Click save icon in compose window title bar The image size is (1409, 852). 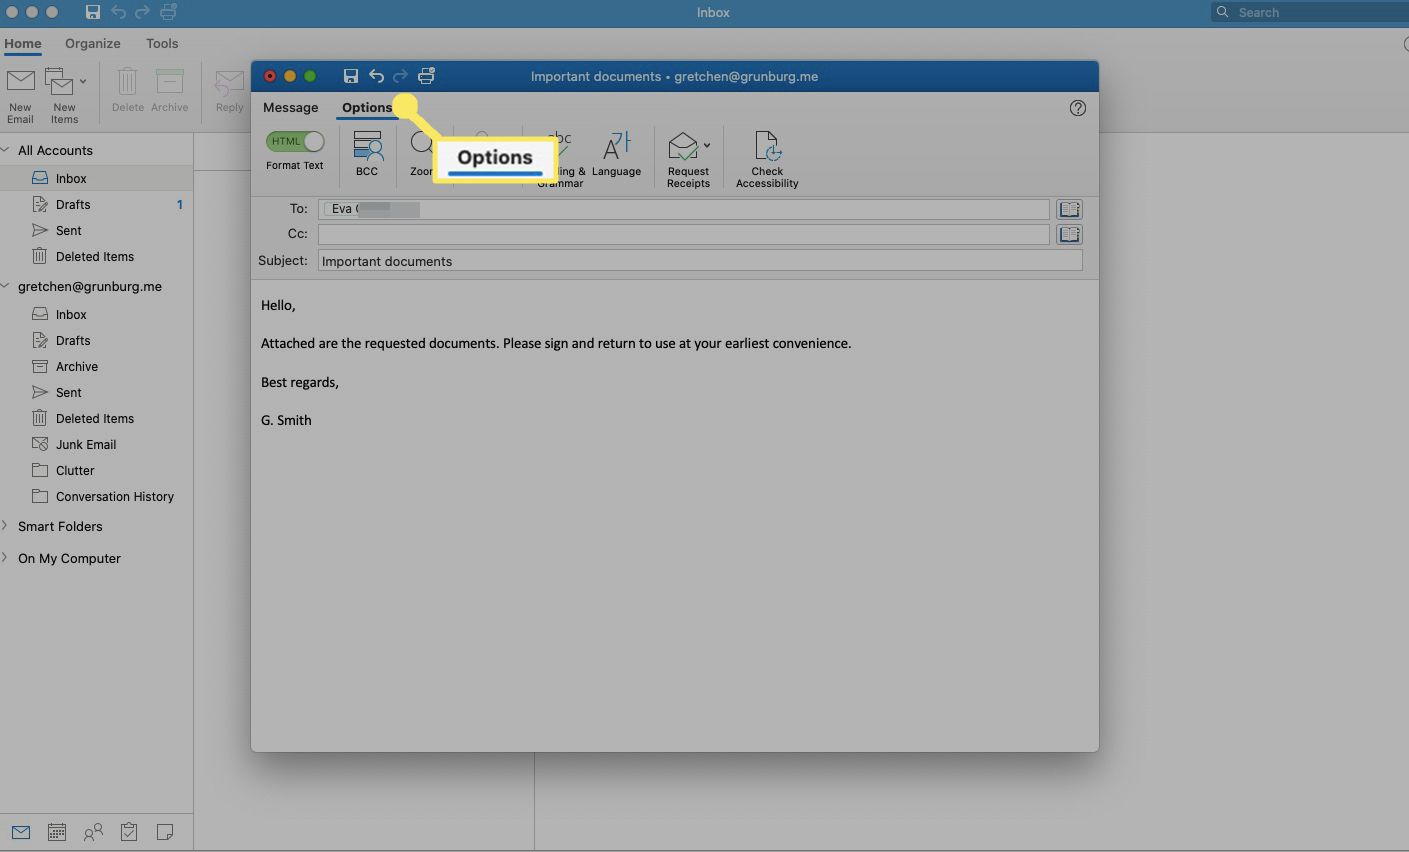(x=350, y=76)
